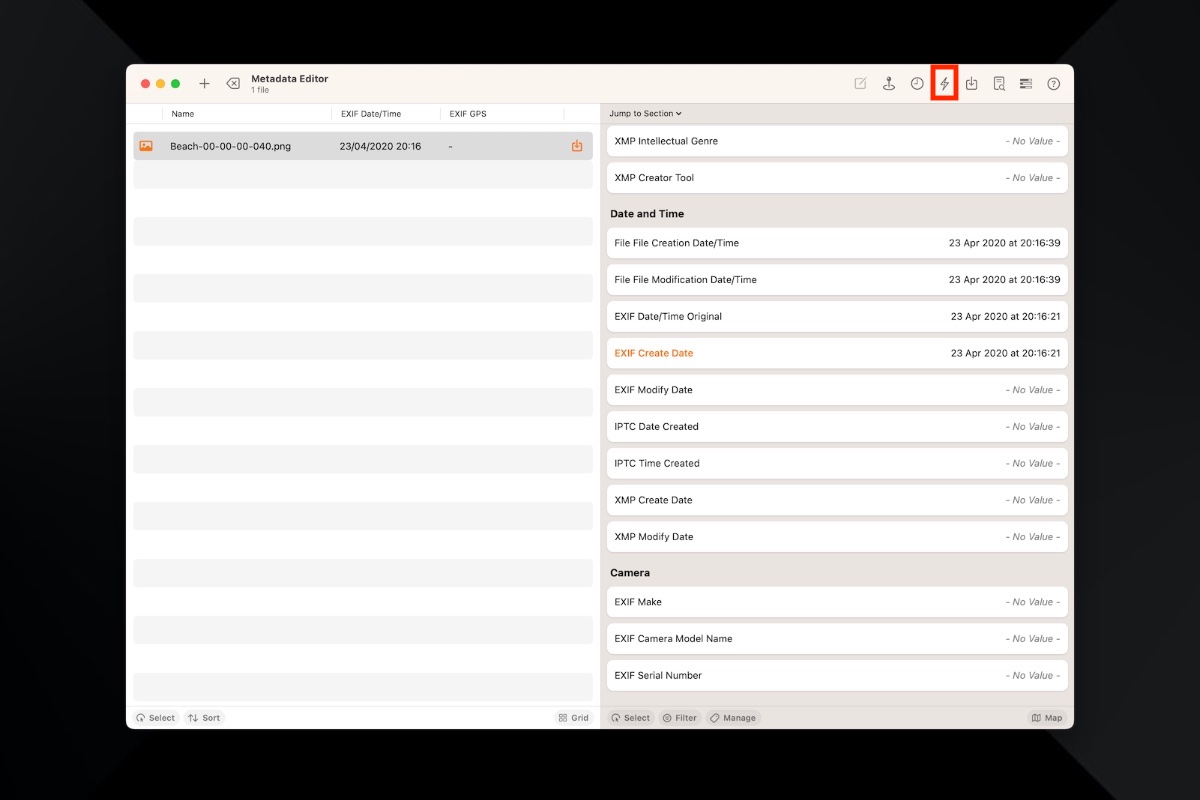Select the EXIF Make field

coord(837,602)
